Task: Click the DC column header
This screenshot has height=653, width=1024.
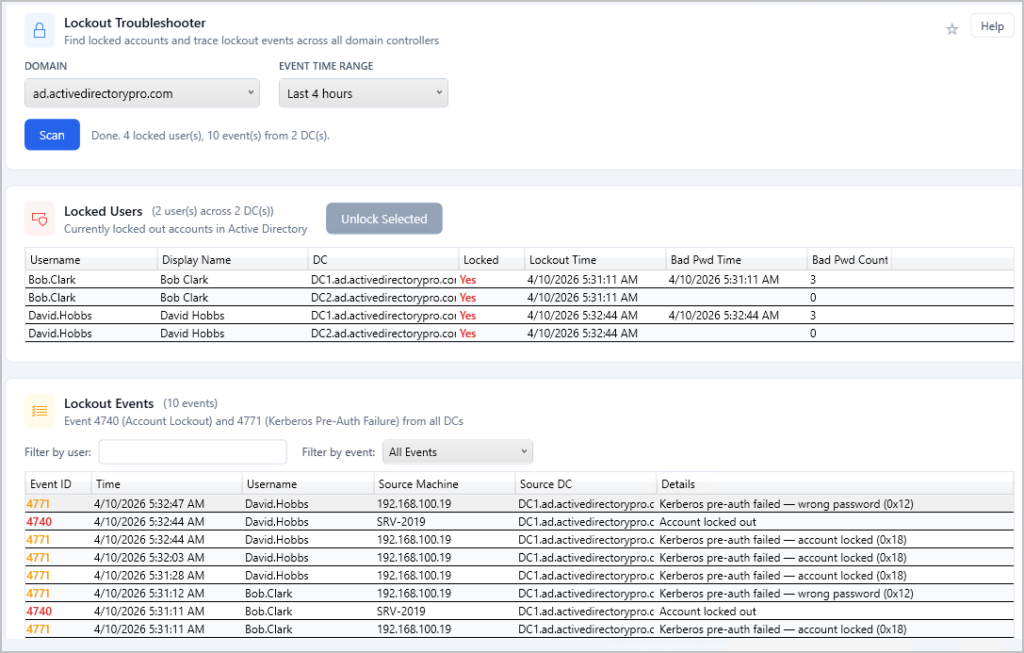Action: coord(383,260)
